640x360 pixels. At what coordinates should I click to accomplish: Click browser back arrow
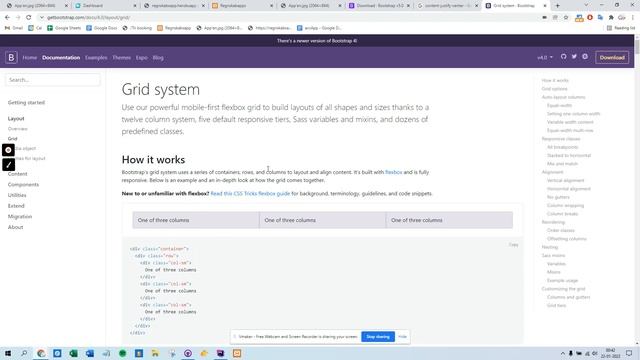coord(7,18)
